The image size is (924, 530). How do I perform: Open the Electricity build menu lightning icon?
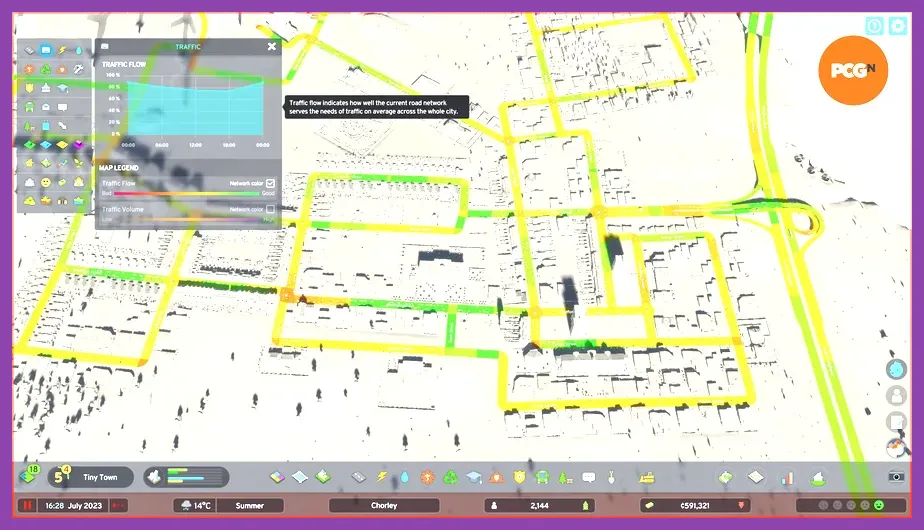coord(381,476)
